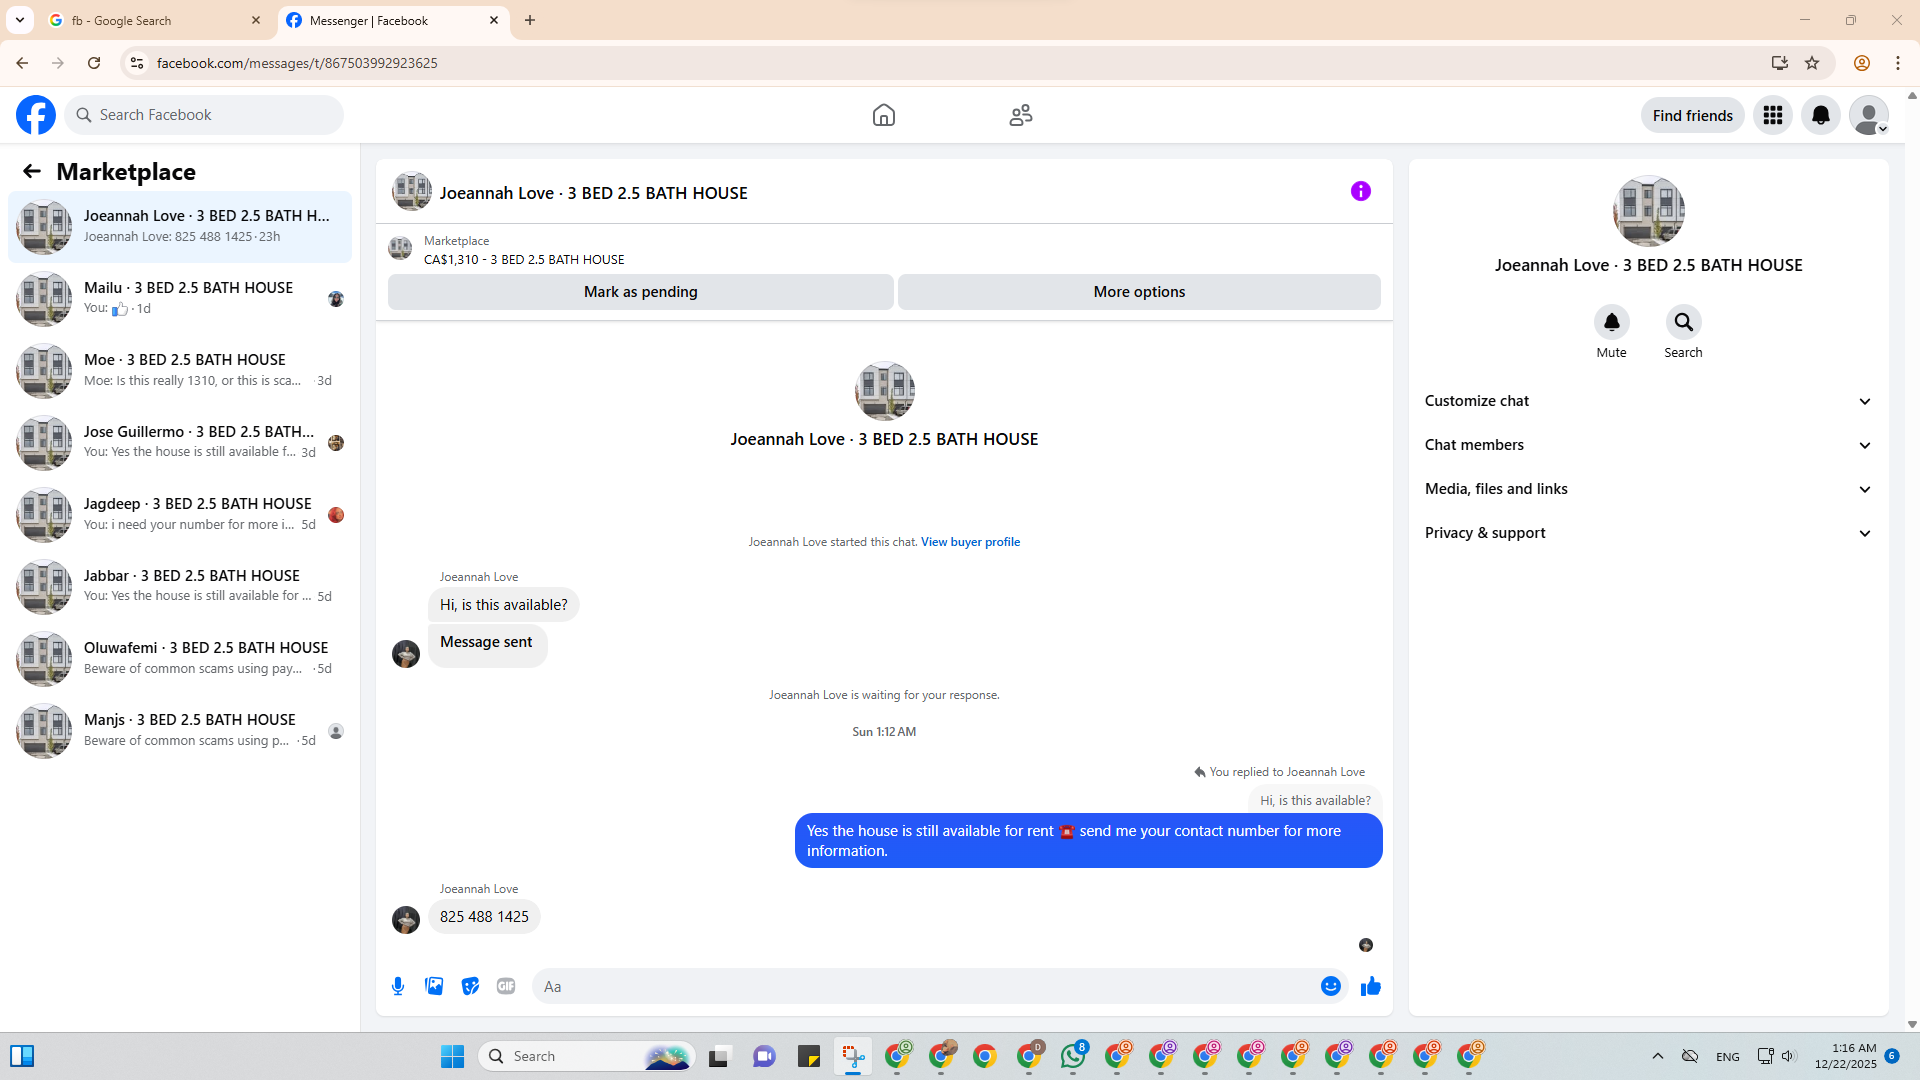The width and height of the screenshot is (1920, 1080).
Task: Open the View buyer profile link
Action: click(970, 542)
